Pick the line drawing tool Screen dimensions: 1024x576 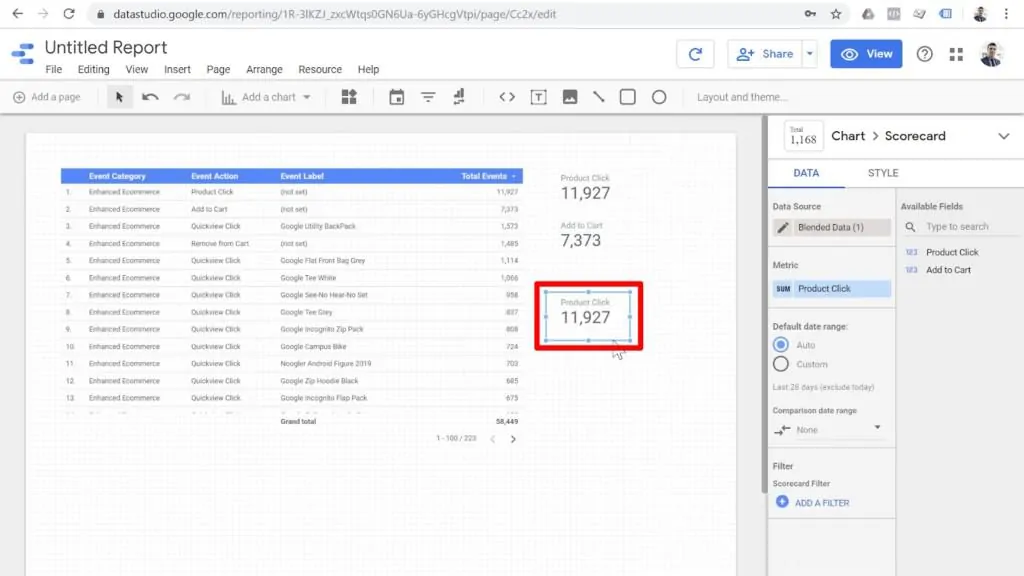coord(599,97)
